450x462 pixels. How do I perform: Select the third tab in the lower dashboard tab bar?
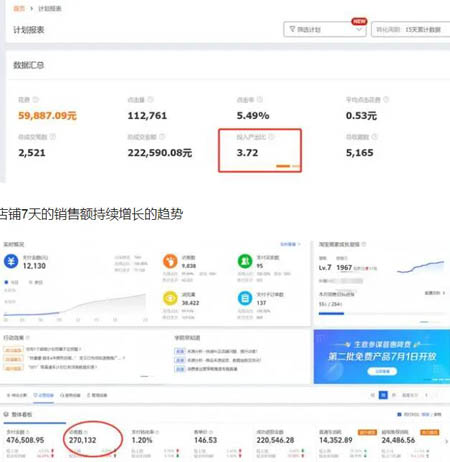70,395
